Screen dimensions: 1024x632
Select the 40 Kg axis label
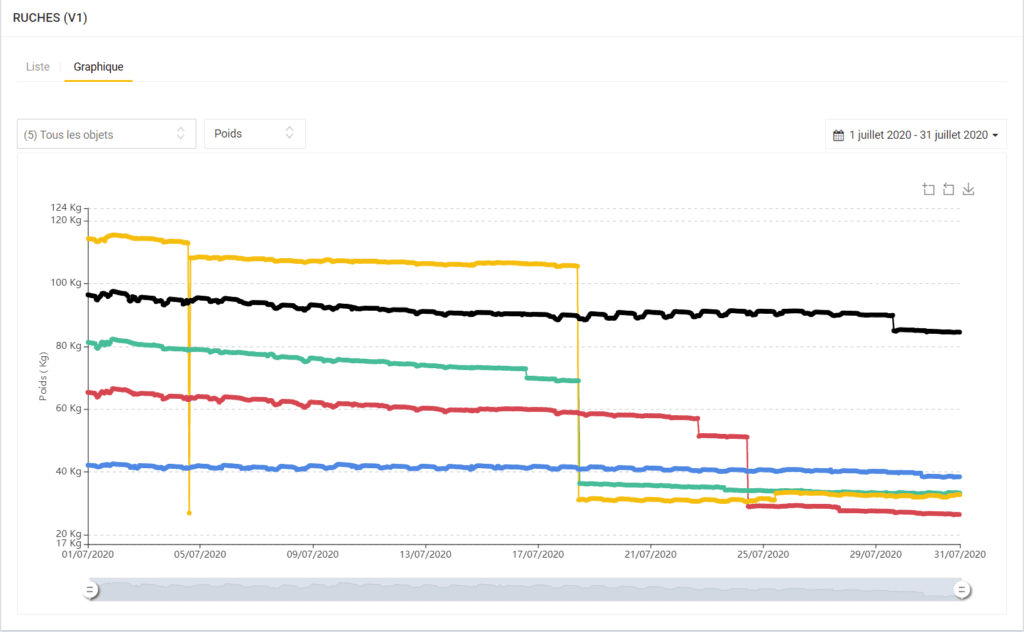(69, 471)
